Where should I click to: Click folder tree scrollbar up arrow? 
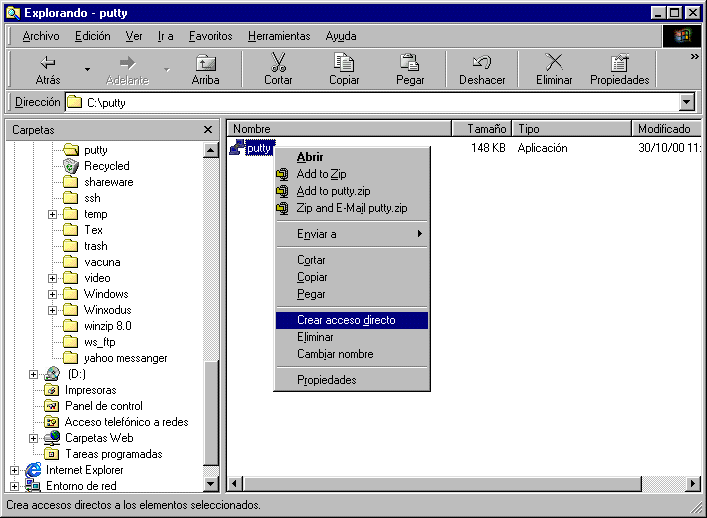click(x=211, y=150)
